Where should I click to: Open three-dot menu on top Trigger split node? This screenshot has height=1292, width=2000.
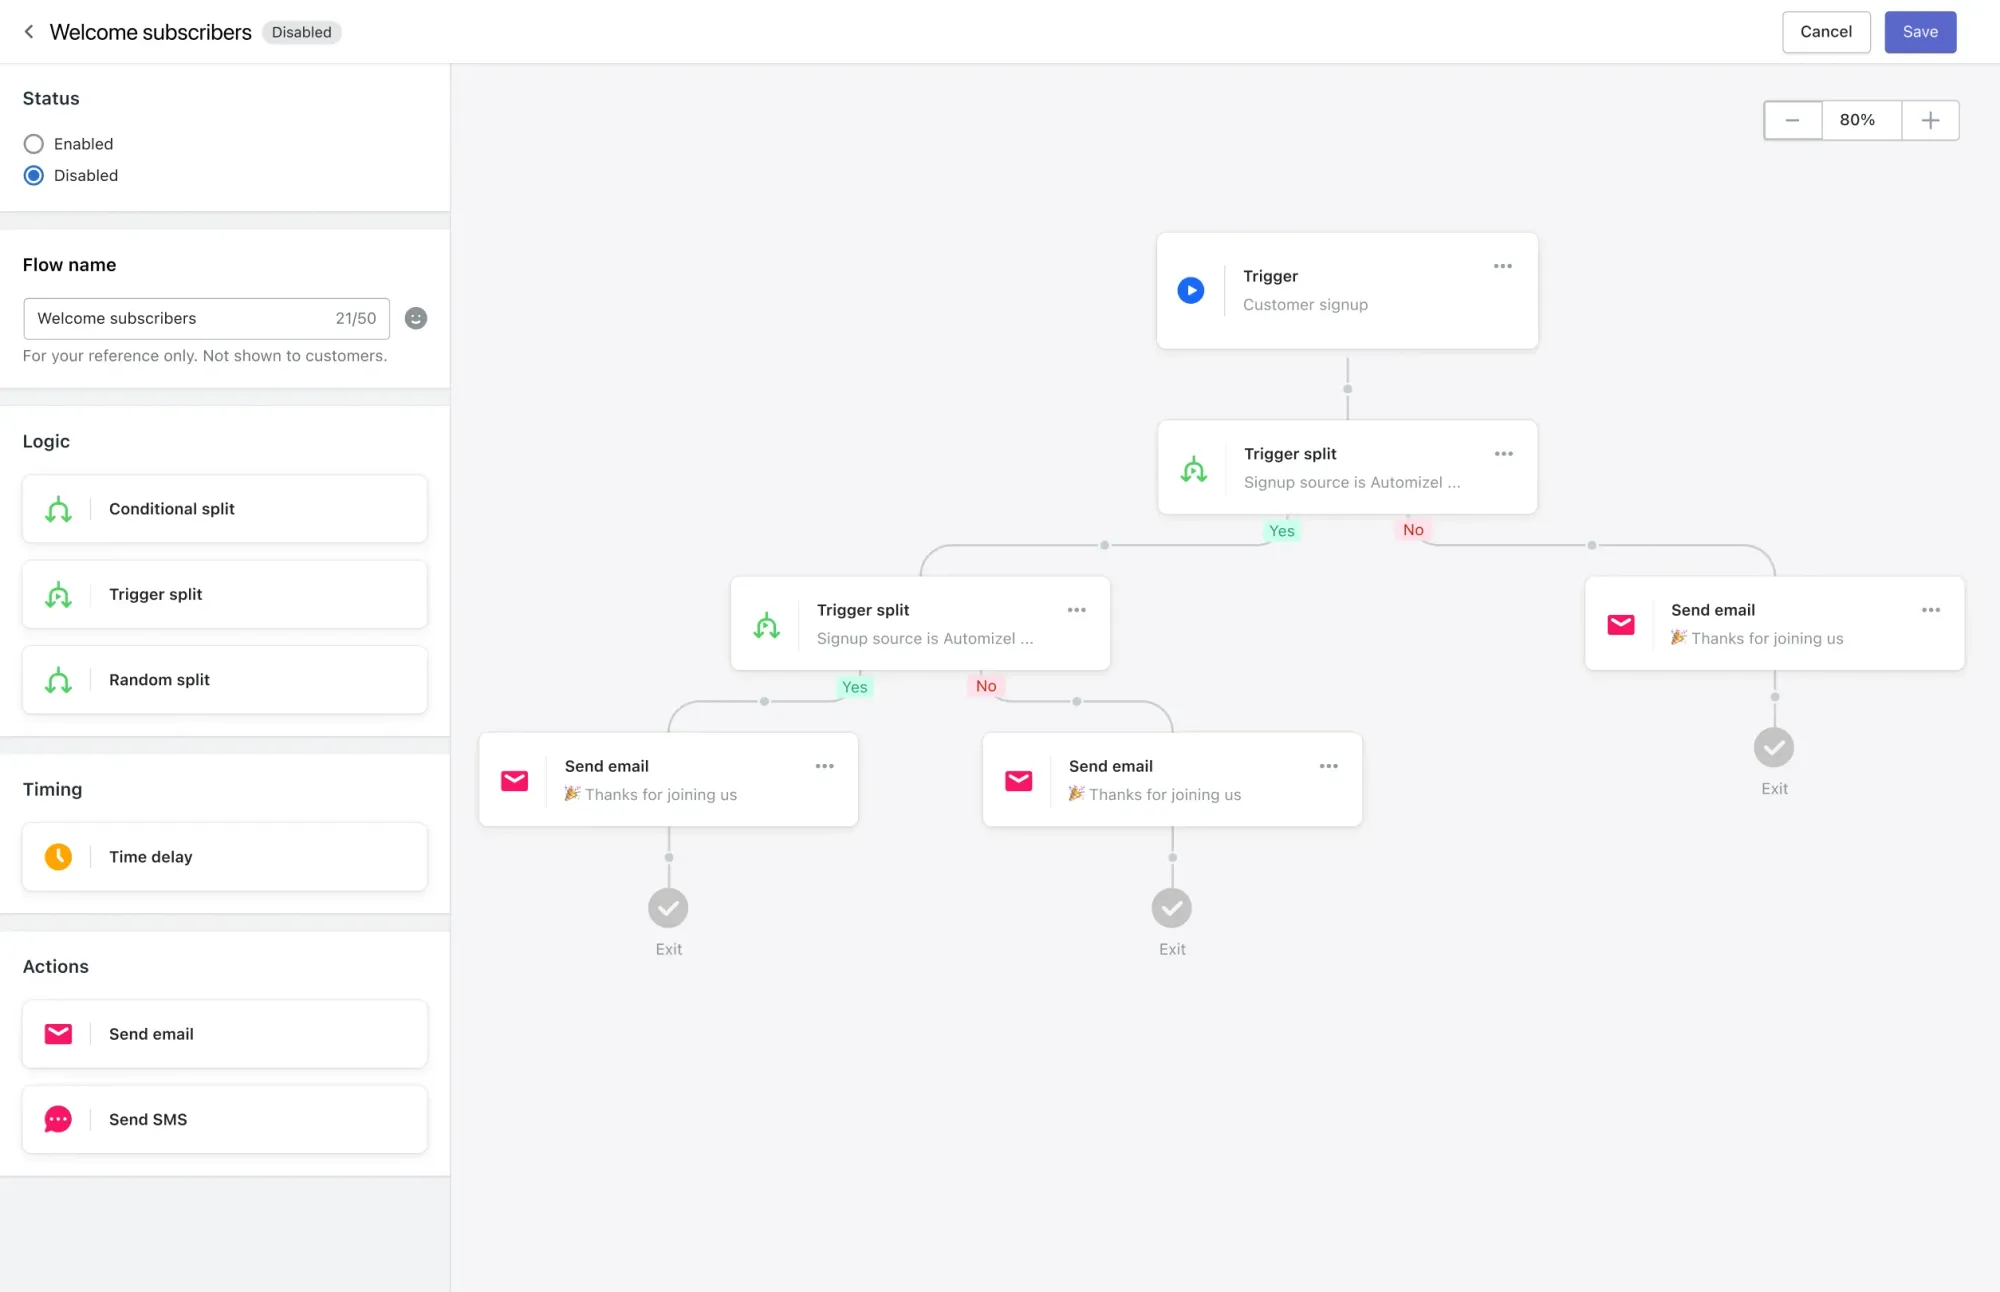pyautogui.click(x=1503, y=454)
